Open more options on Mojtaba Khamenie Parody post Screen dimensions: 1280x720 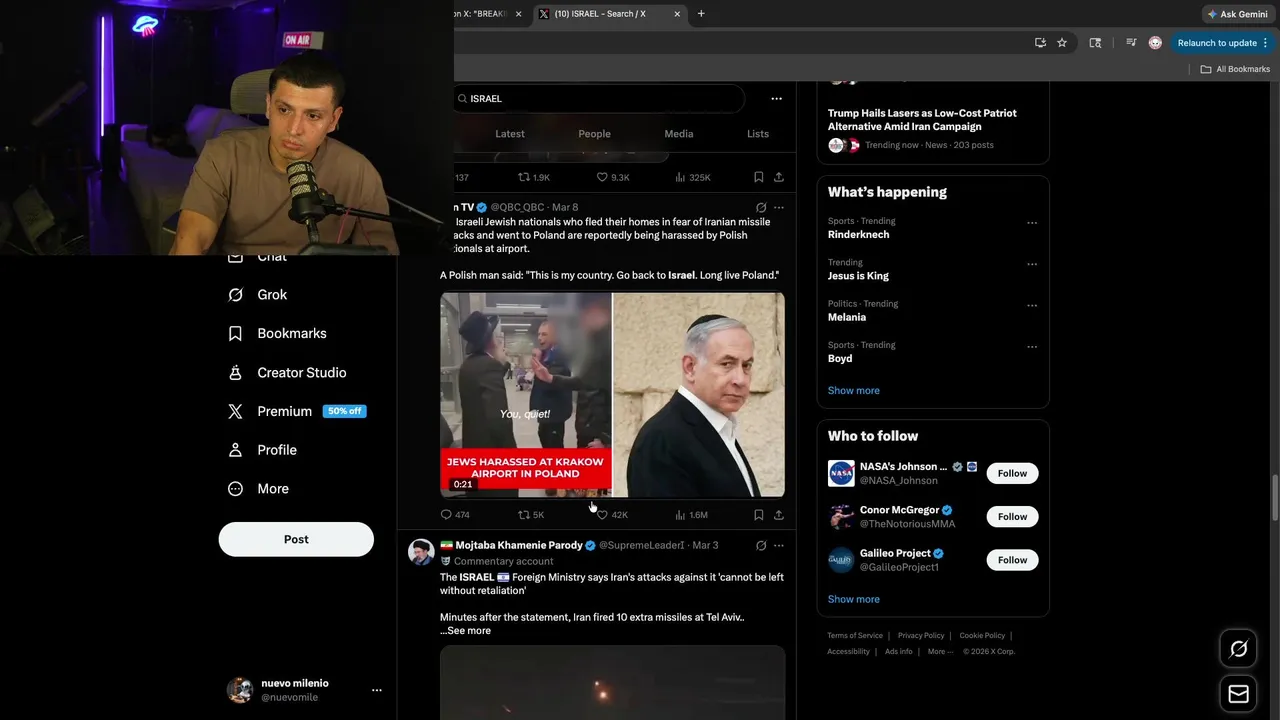(779, 546)
